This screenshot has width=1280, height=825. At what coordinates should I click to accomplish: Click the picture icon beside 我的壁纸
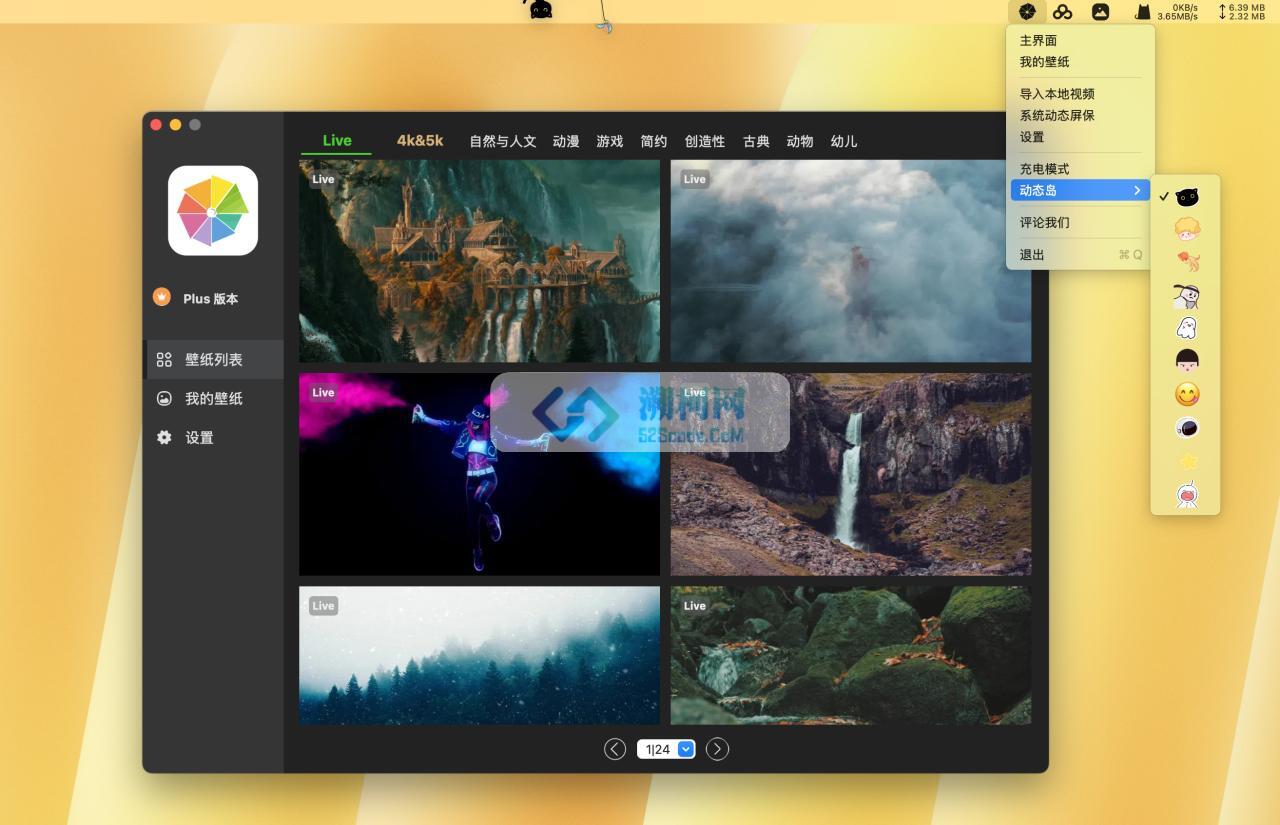coord(164,398)
